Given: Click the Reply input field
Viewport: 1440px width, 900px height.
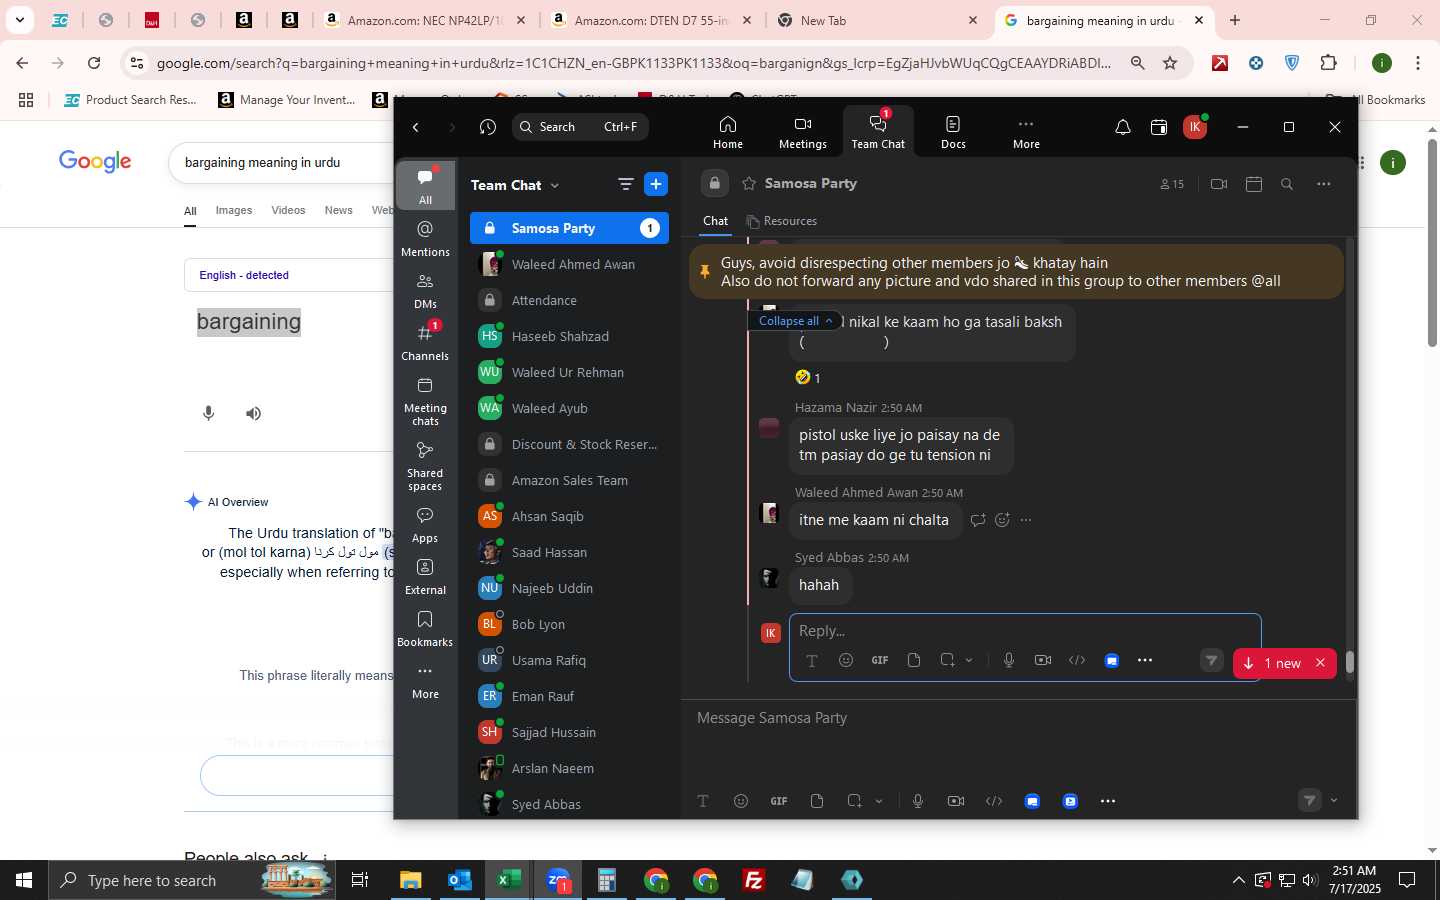Looking at the screenshot, I should pyautogui.click(x=1025, y=631).
